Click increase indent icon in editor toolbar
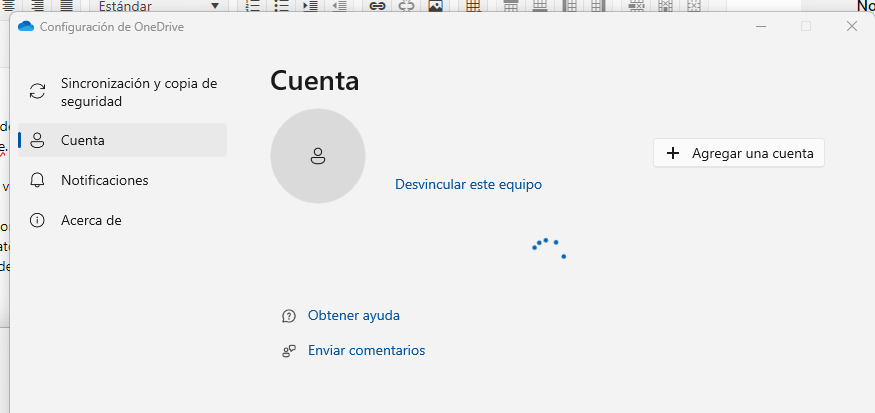The height and width of the screenshot is (413, 875). coord(310,6)
